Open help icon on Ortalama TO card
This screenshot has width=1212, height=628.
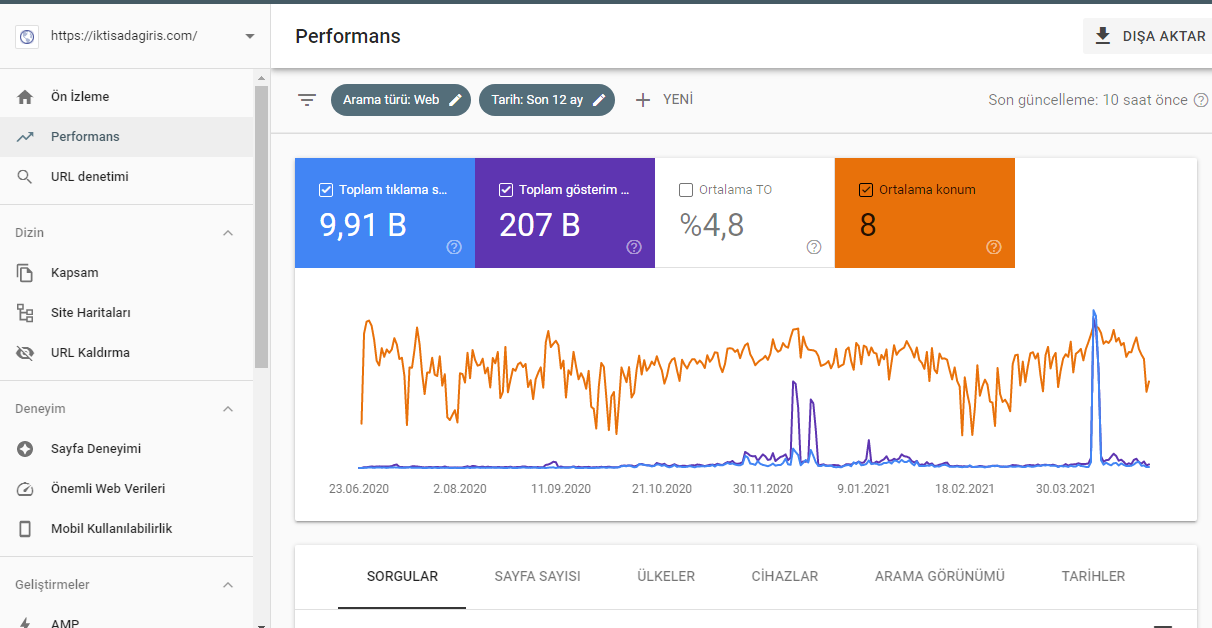[814, 247]
